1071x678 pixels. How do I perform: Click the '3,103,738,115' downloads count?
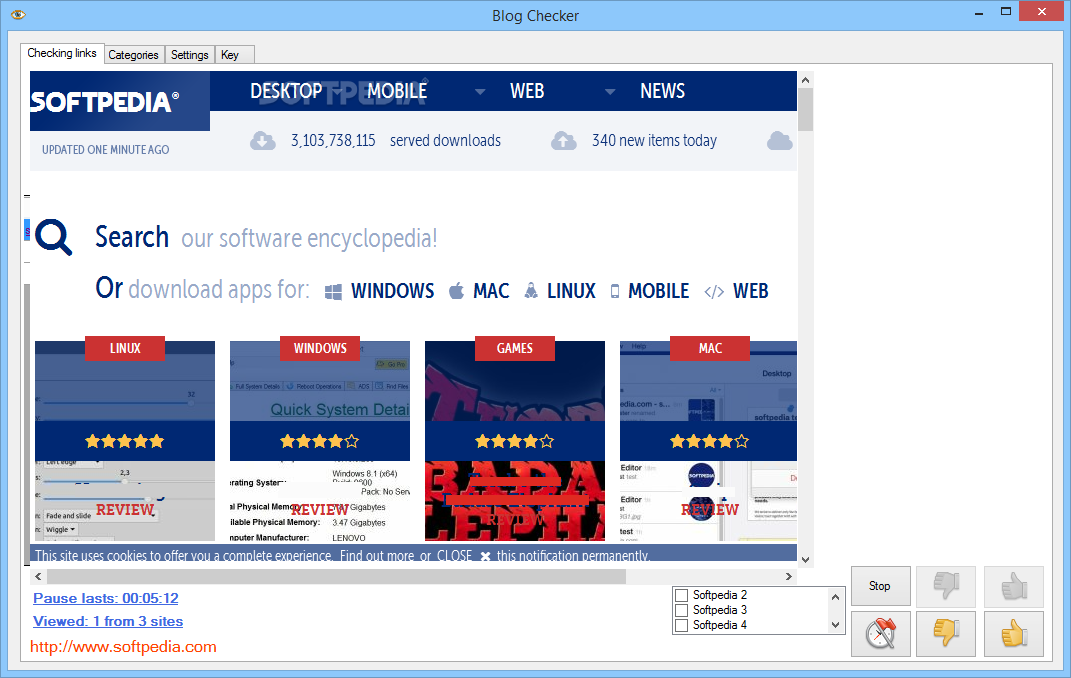(x=333, y=141)
